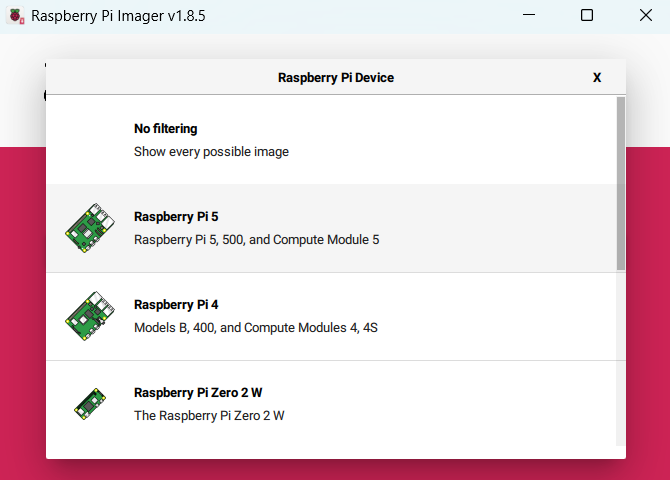Click 'Show every possible image' description
This screenshot has height=480, width=670.
pyautogui.click(x=212, y=152)
